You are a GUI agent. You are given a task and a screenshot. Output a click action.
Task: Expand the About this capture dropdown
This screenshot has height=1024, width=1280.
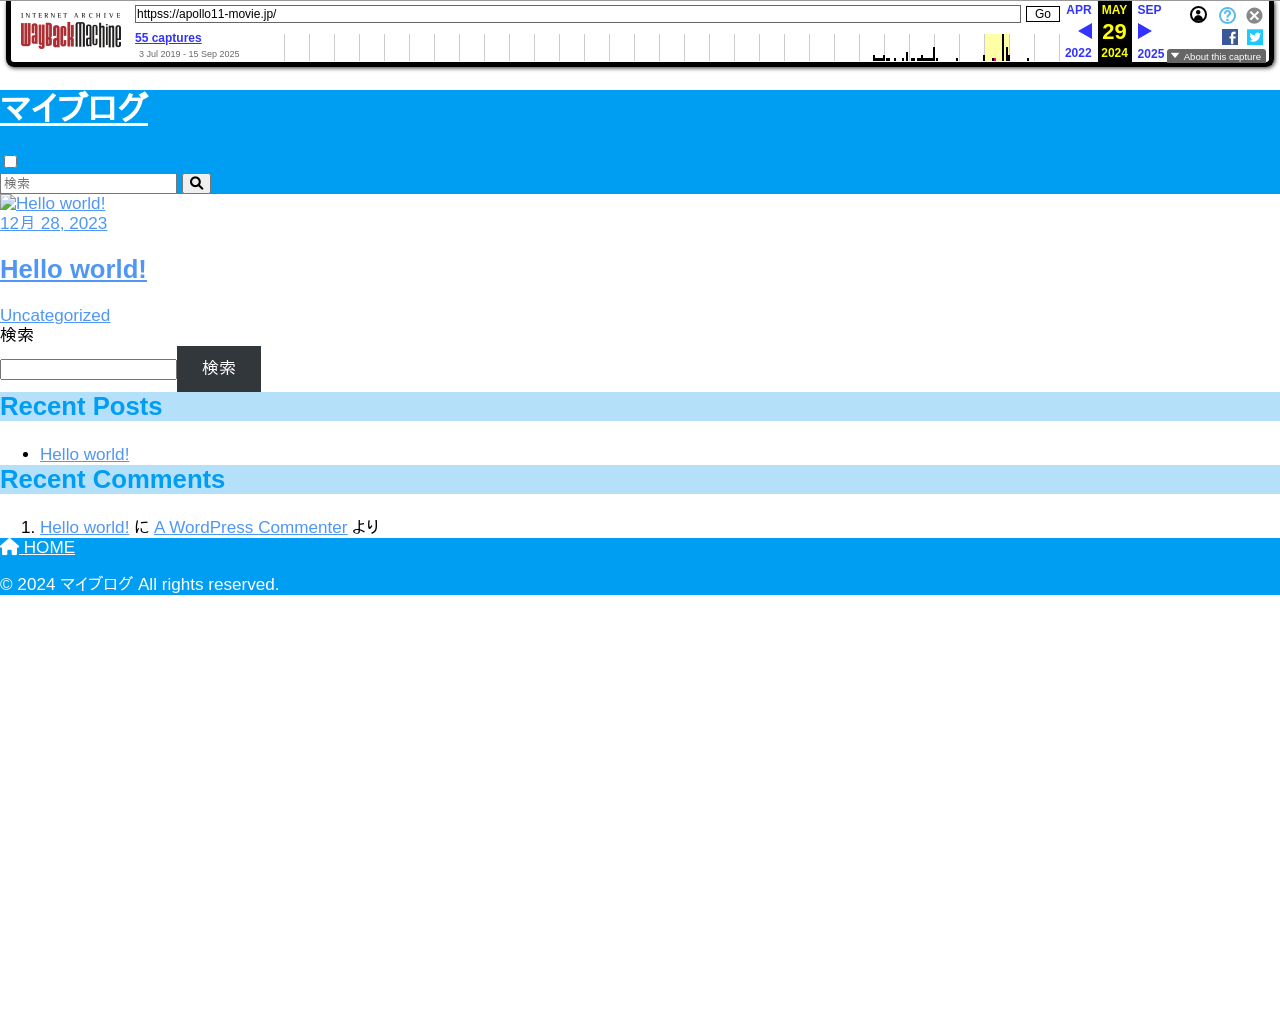(x=1216, y=57)
